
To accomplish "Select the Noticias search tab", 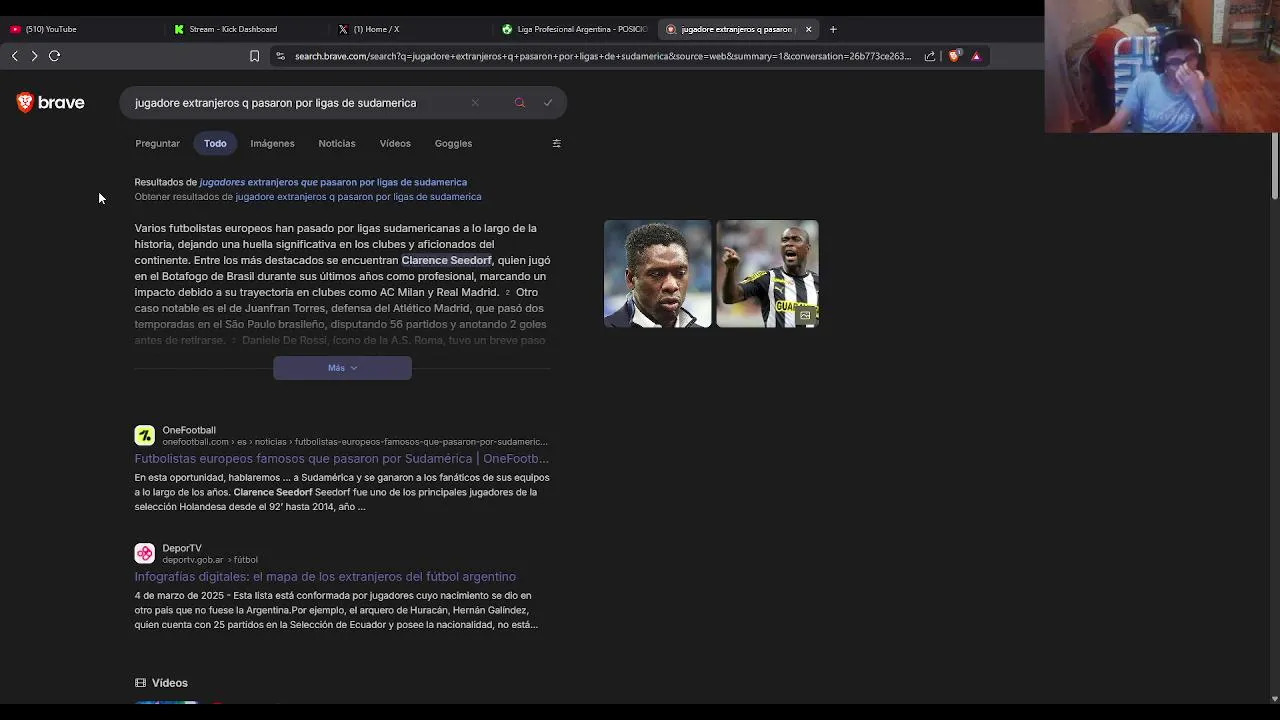I will 337,143.
